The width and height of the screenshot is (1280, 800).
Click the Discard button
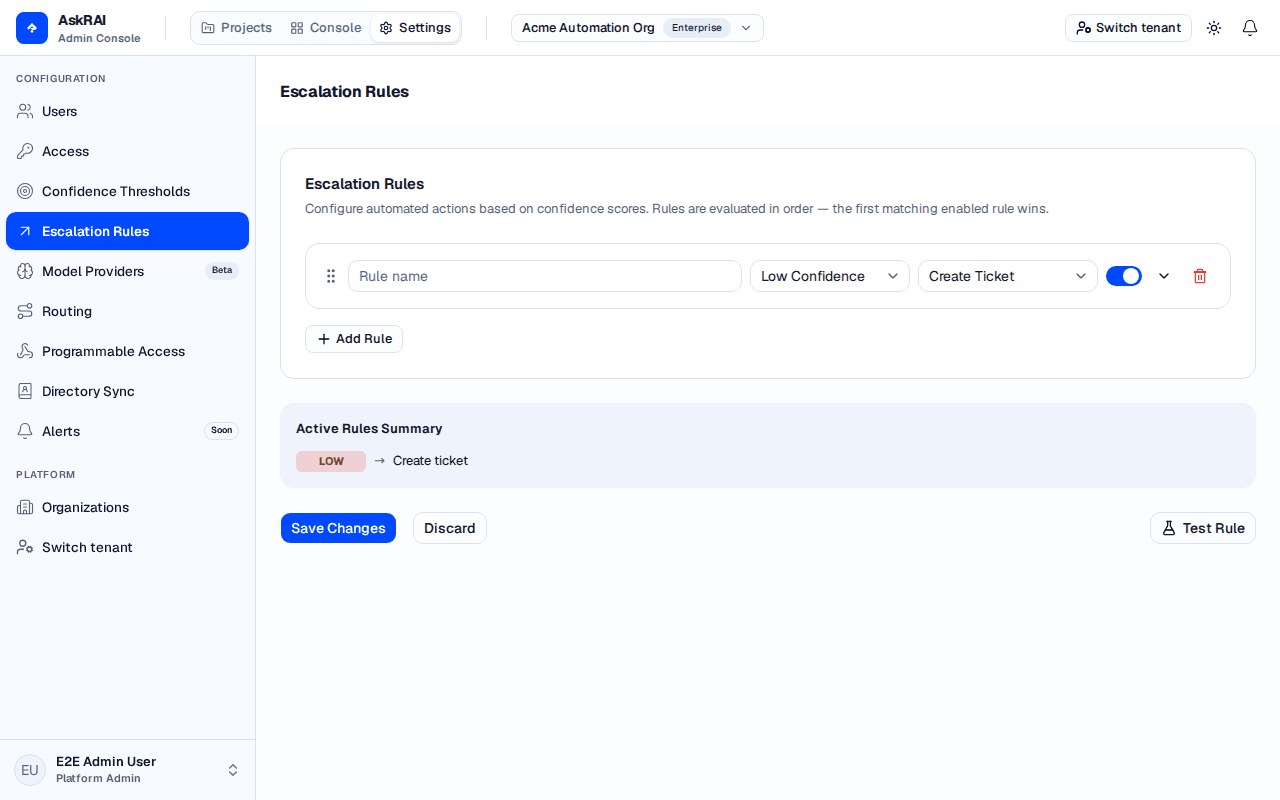tap(450, 528)
